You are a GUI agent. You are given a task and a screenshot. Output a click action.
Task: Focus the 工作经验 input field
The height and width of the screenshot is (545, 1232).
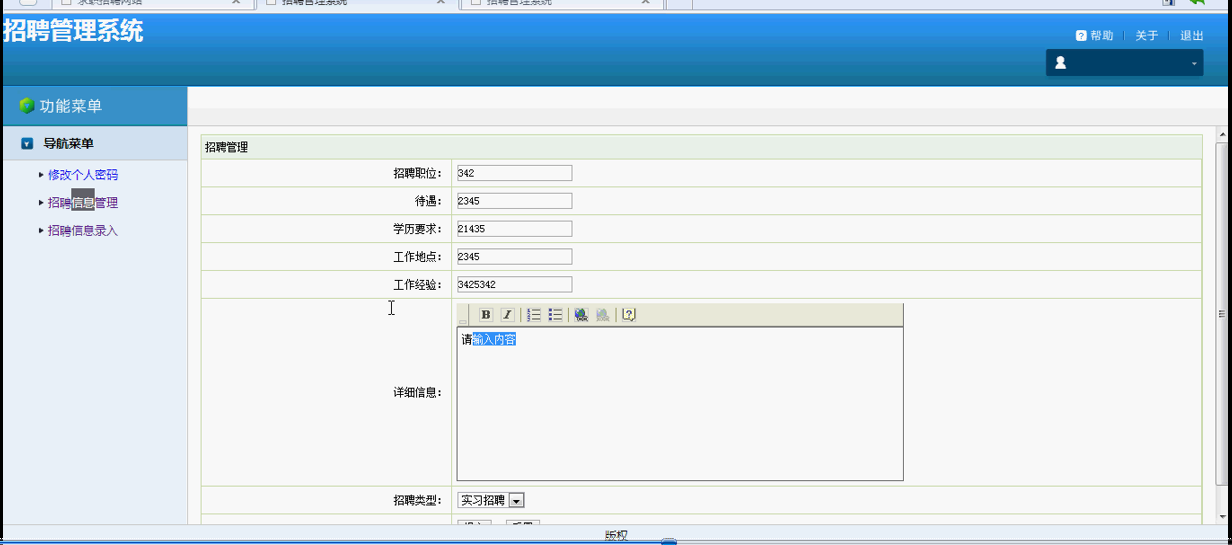pos(514,285)
